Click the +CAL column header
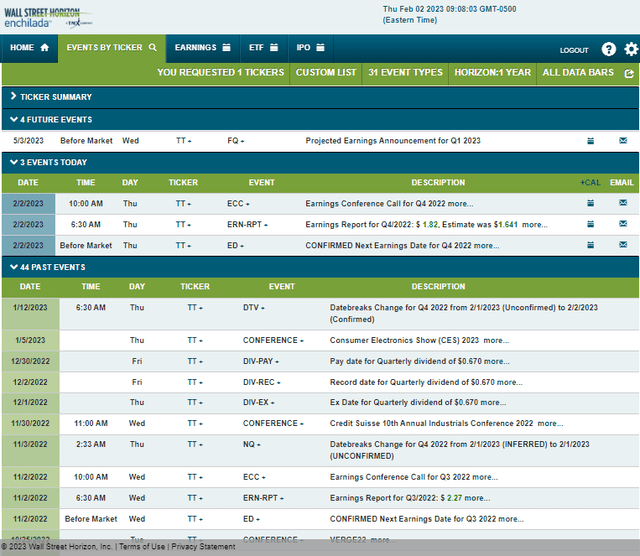 click(590, 183)
